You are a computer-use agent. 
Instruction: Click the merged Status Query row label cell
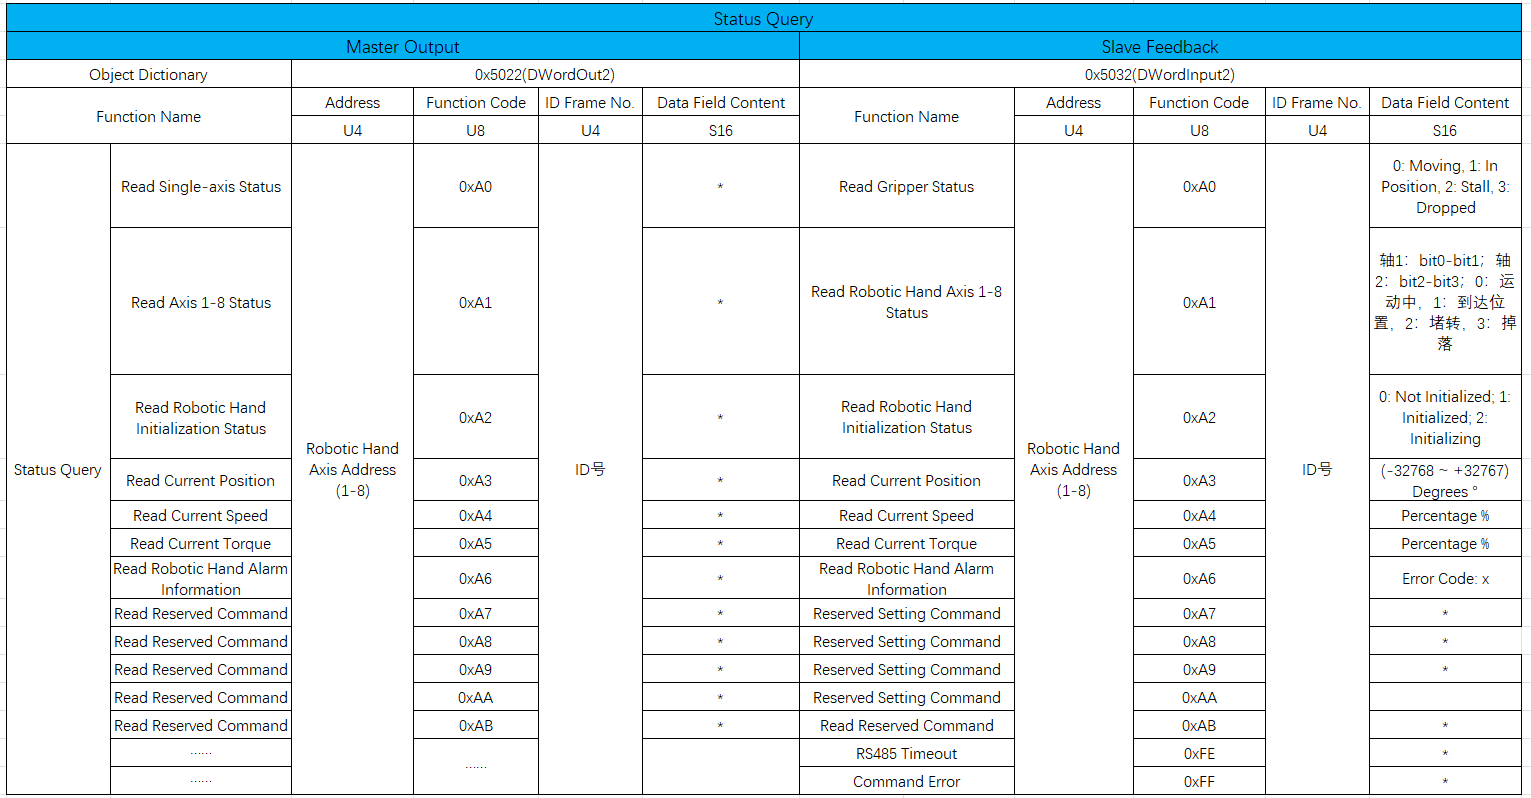pos(58,469)
